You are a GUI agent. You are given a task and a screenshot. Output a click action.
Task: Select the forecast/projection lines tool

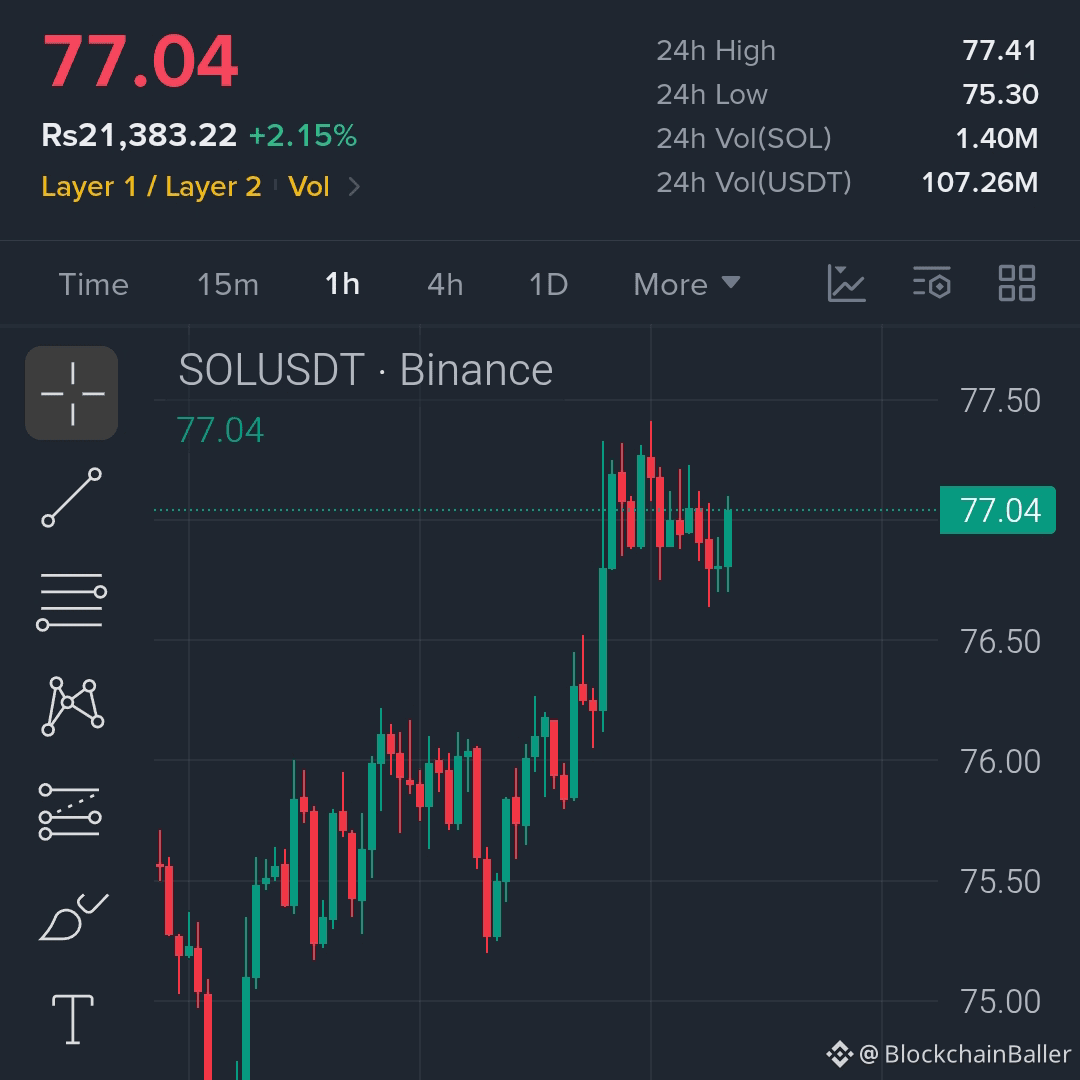[70, 811]
